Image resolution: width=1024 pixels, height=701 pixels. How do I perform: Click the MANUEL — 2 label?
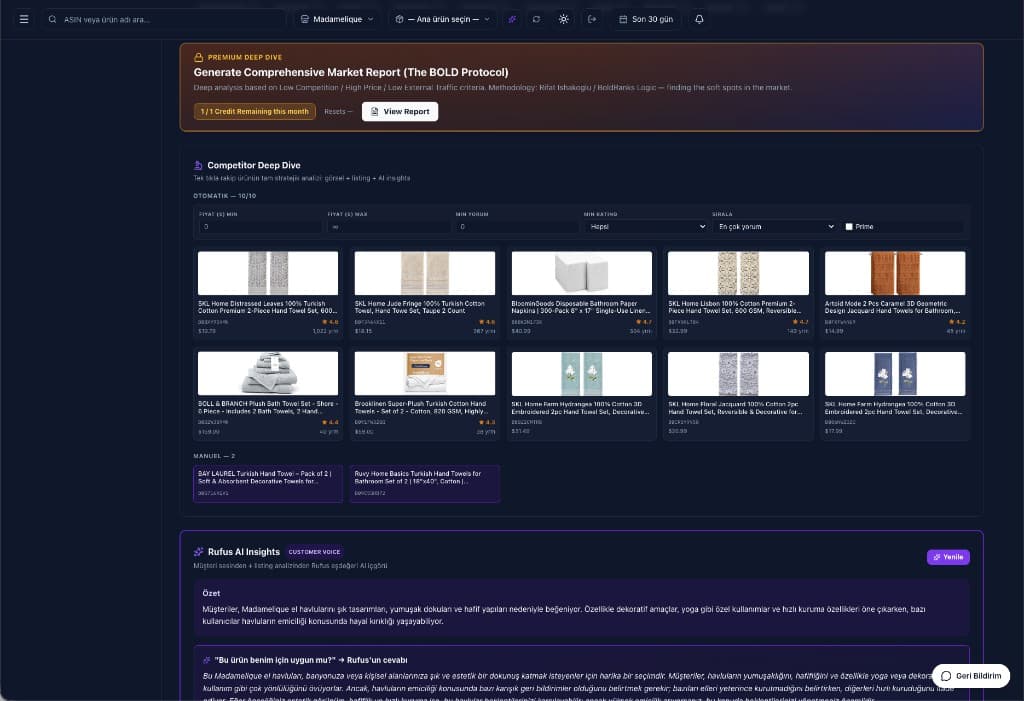[x=214, y=456]
